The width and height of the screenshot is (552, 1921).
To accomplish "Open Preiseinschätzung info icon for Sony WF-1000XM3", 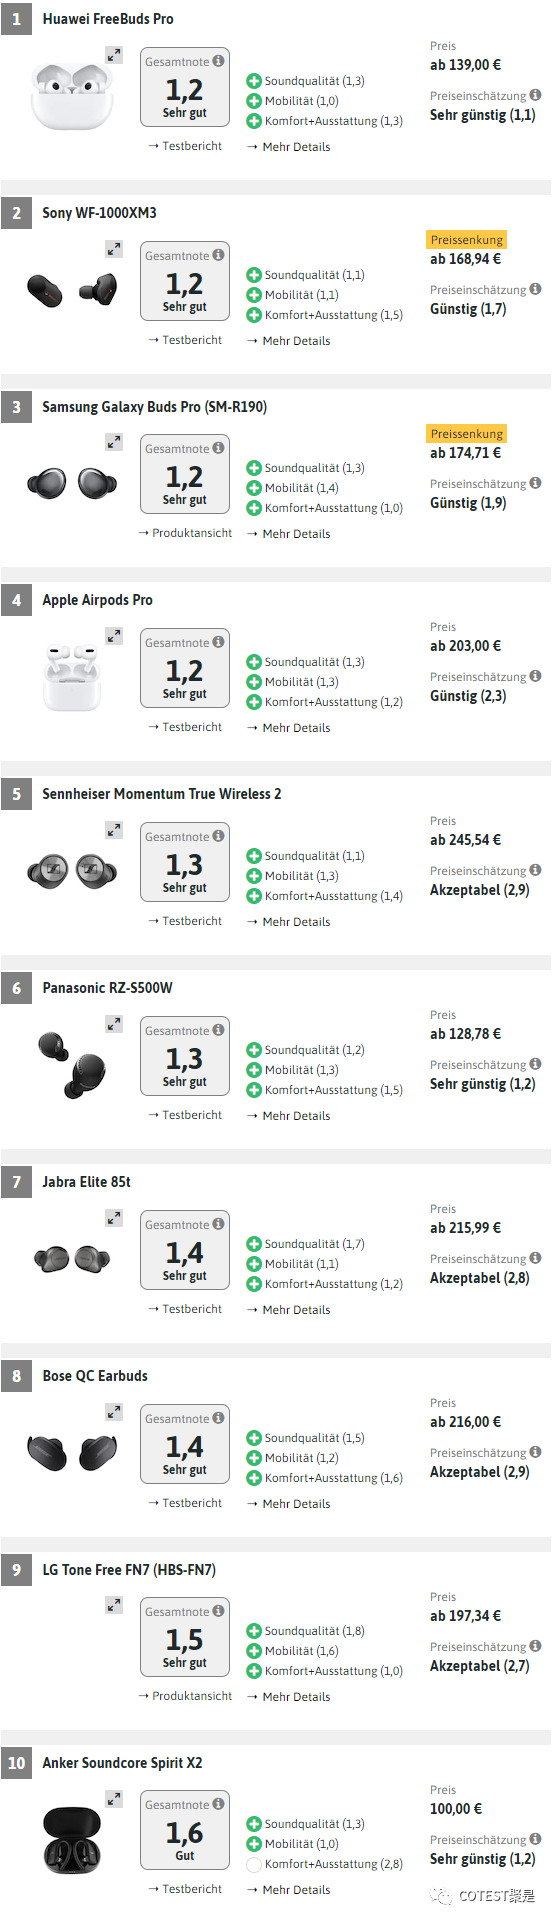I will (535, 289).
